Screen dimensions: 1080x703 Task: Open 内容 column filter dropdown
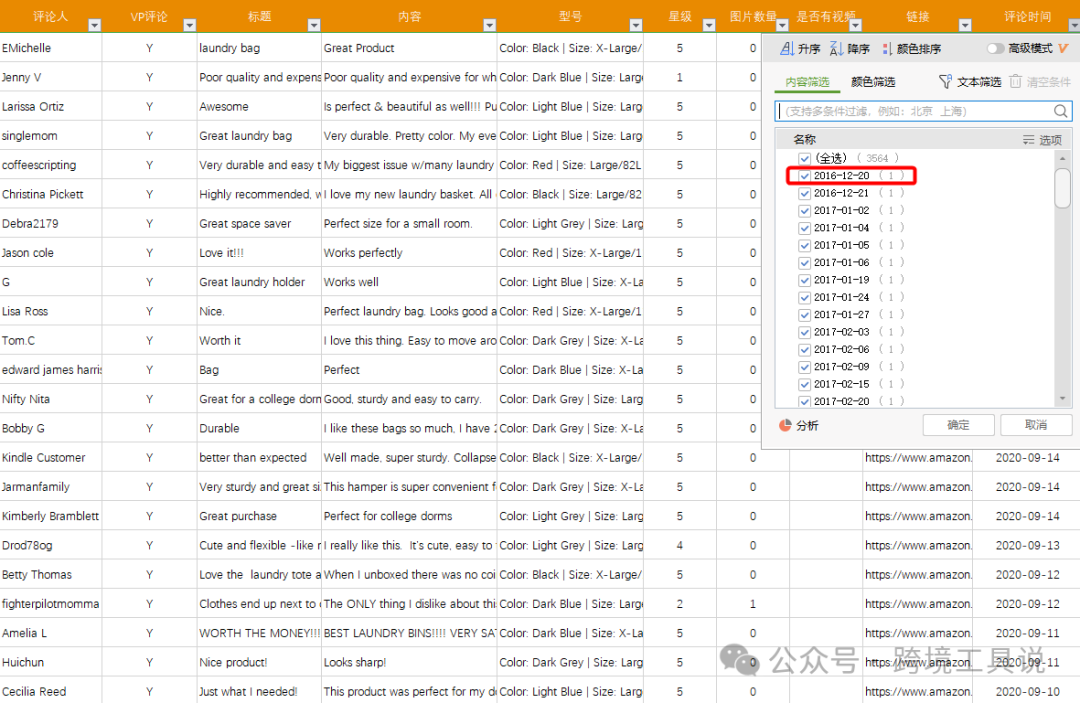pyautogui.click(x=490, y=25)
